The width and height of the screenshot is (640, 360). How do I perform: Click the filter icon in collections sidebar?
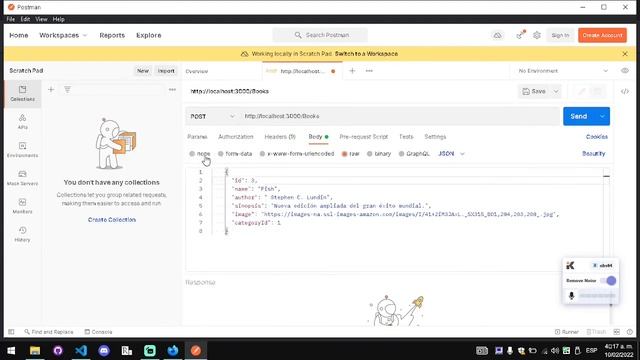(x=67, y=89)
